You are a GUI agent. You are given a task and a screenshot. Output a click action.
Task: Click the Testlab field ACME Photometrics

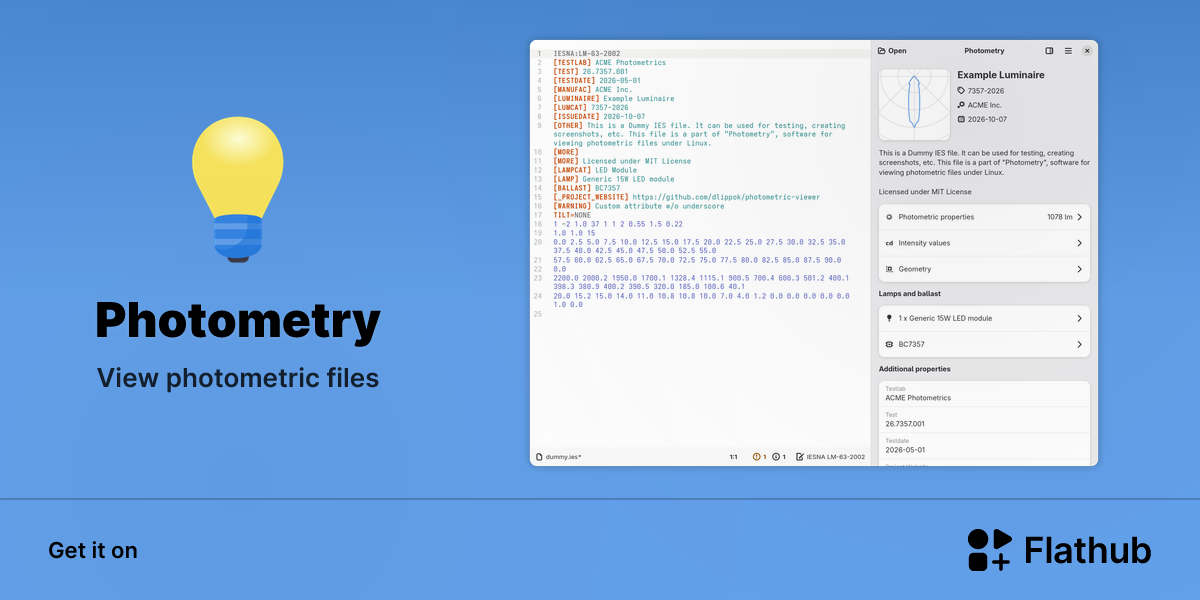point(984,393)
